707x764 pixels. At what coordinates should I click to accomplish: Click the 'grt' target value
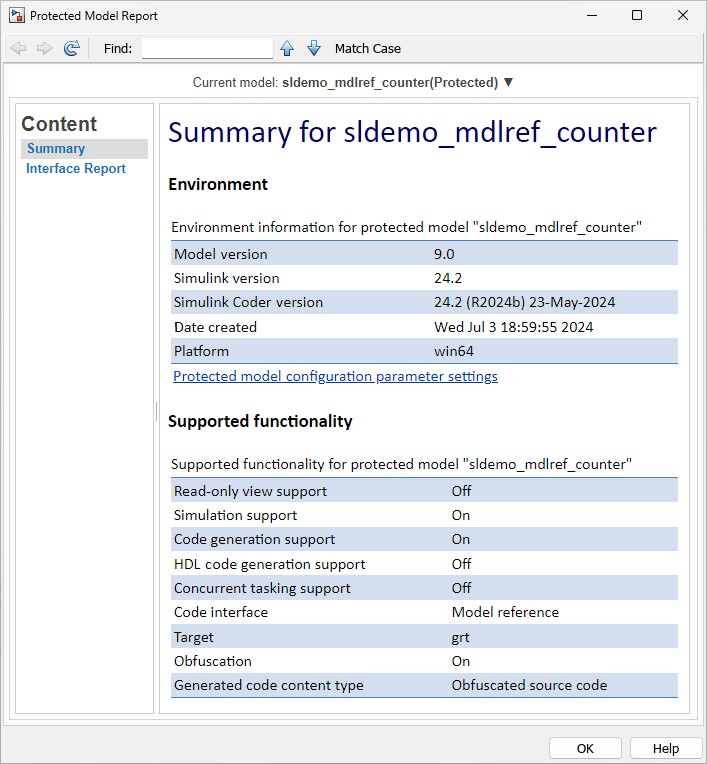(x=460, y=638)
